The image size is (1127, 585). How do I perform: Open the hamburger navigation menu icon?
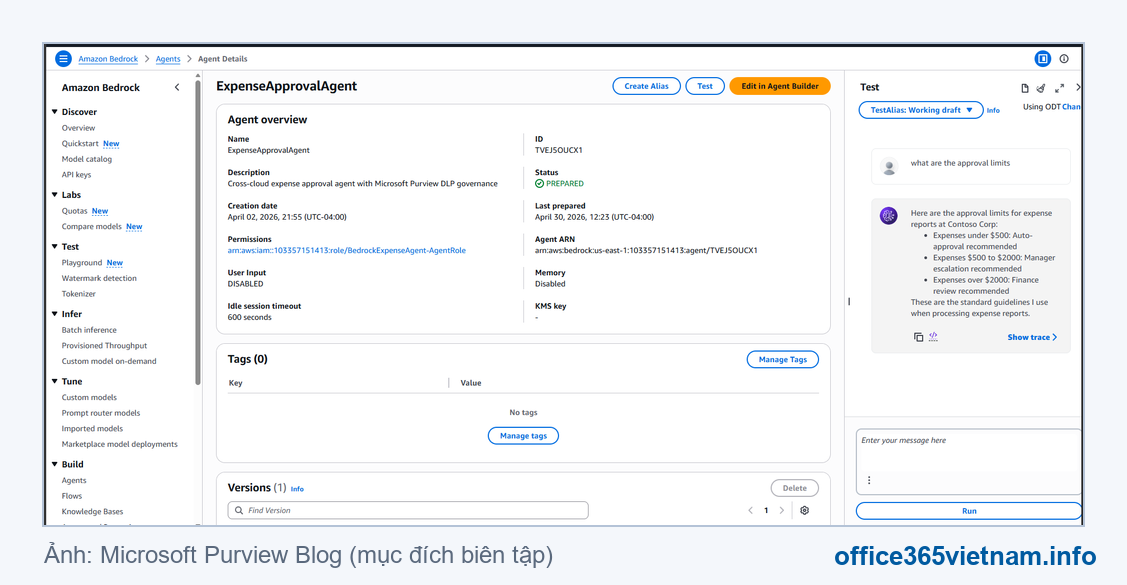click(x=63, y=58)
